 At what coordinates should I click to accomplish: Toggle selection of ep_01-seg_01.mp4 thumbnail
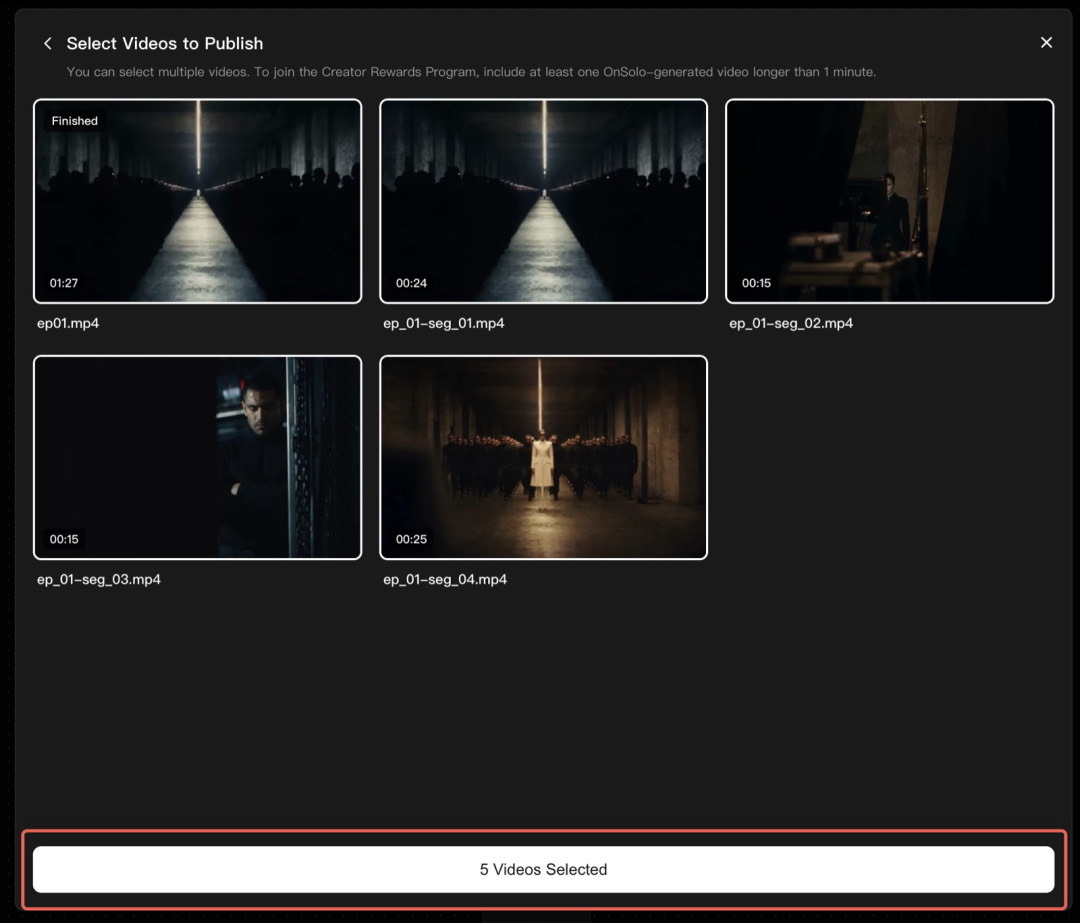[x=543, y=201]
